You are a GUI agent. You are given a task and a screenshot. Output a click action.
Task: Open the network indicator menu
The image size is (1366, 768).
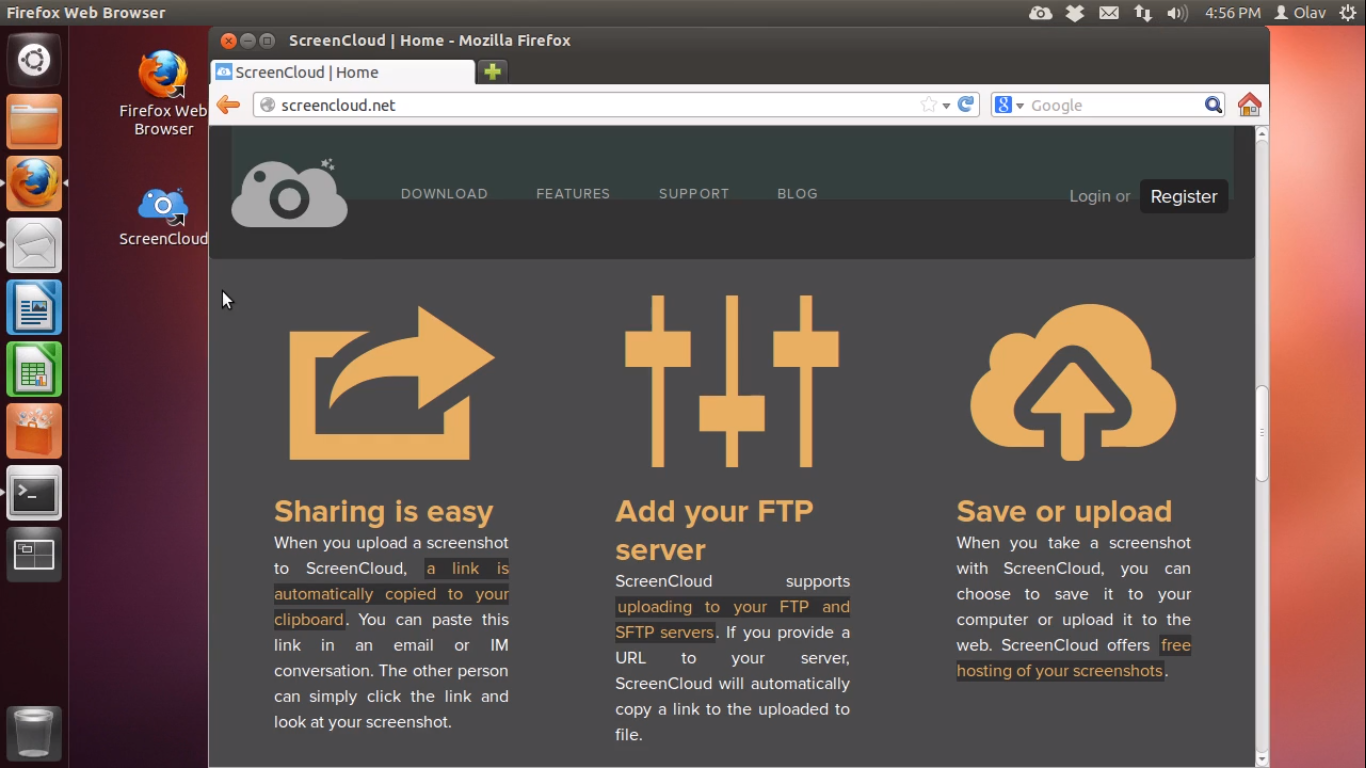pyautogui.click(x=1142, y=13)
